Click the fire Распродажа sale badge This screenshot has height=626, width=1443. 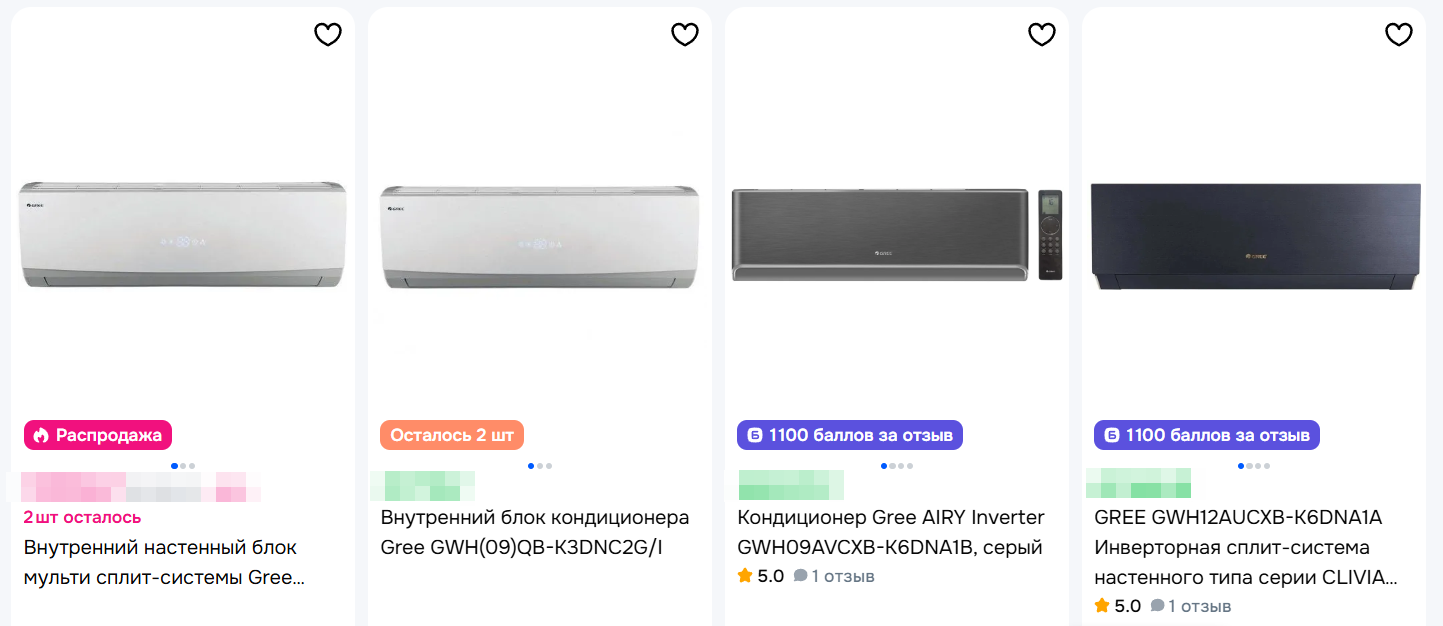[x=98, y=435]
